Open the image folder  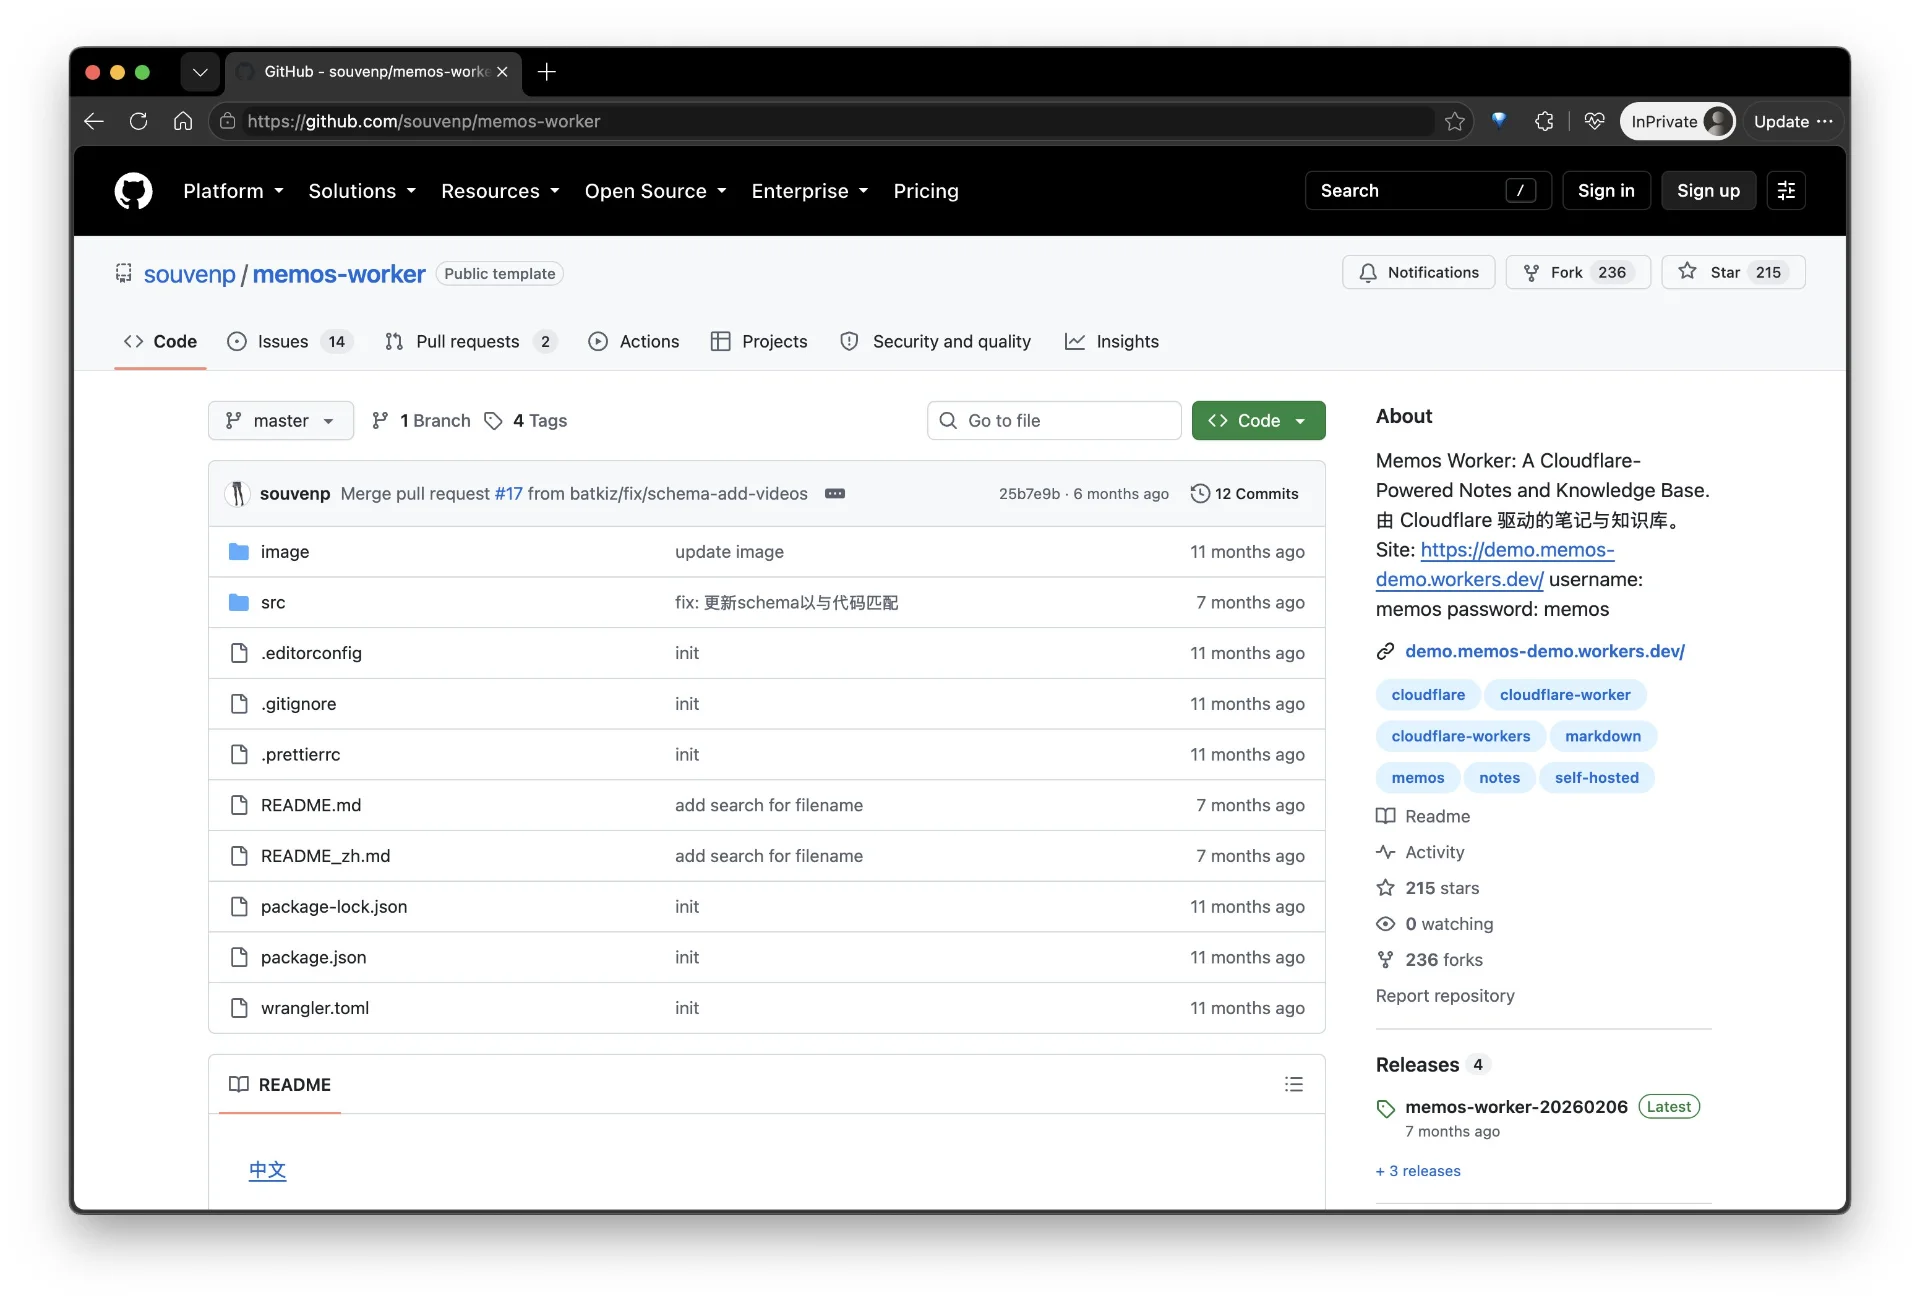point(285,552)
